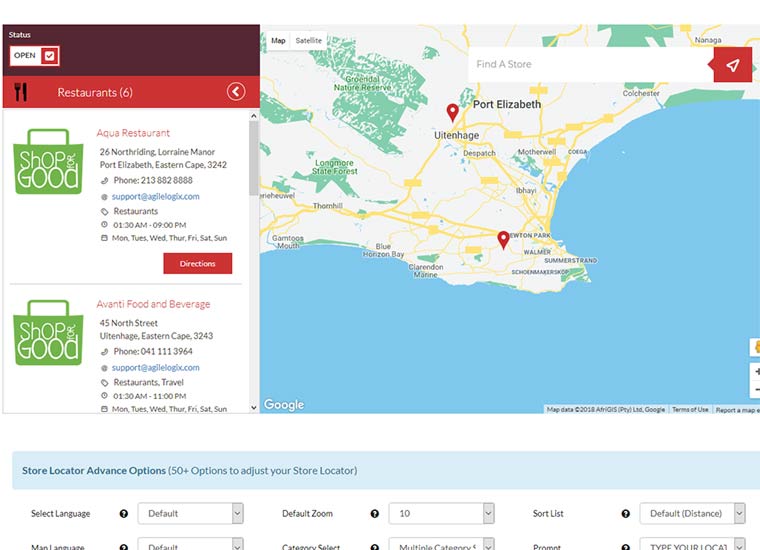Viewport: 760px width, 550px height.
Task: Click the phone icon for Avanti Food and Beverage
Action: [x=104, y=352]
